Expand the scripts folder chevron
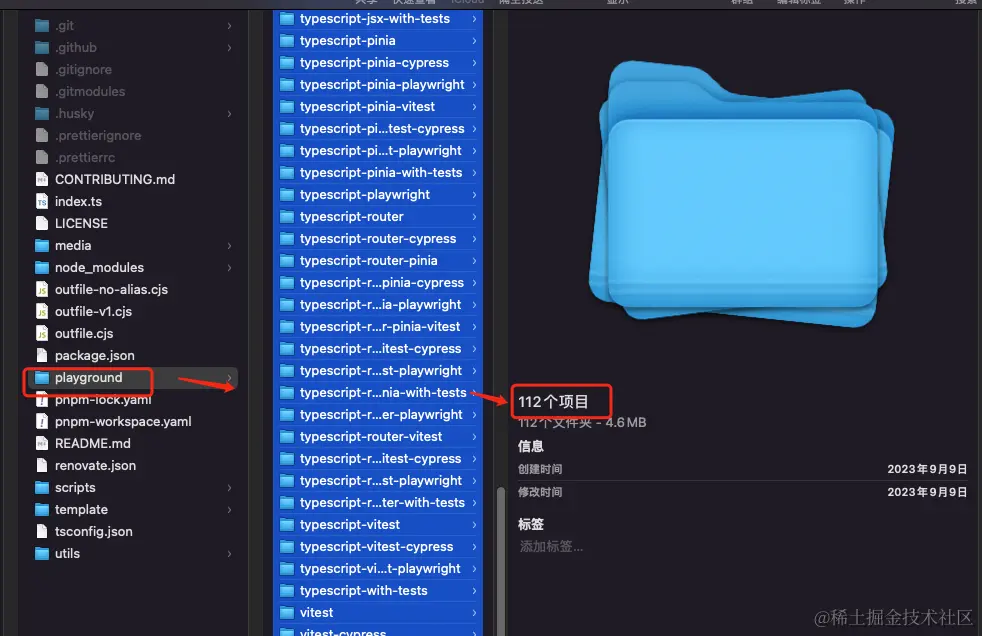982x636 pixels. [229, 488]
